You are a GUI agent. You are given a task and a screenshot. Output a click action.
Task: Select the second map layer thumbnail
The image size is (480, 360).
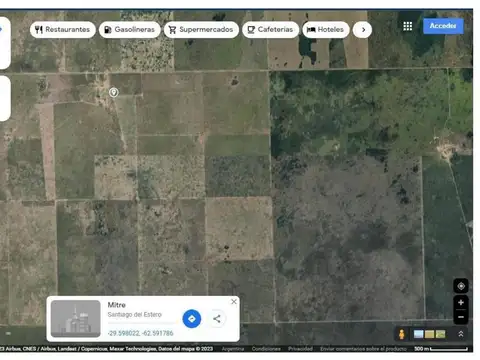[x=429, y=334]
